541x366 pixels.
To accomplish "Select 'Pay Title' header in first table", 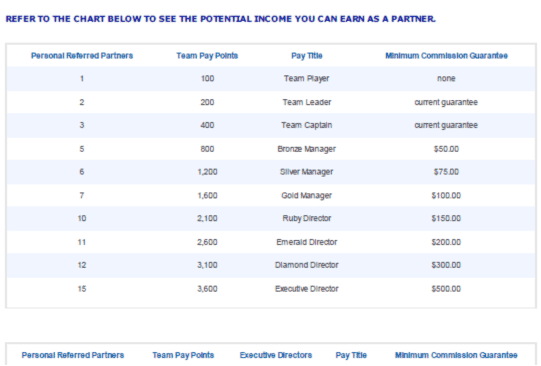I will (307, 56).
